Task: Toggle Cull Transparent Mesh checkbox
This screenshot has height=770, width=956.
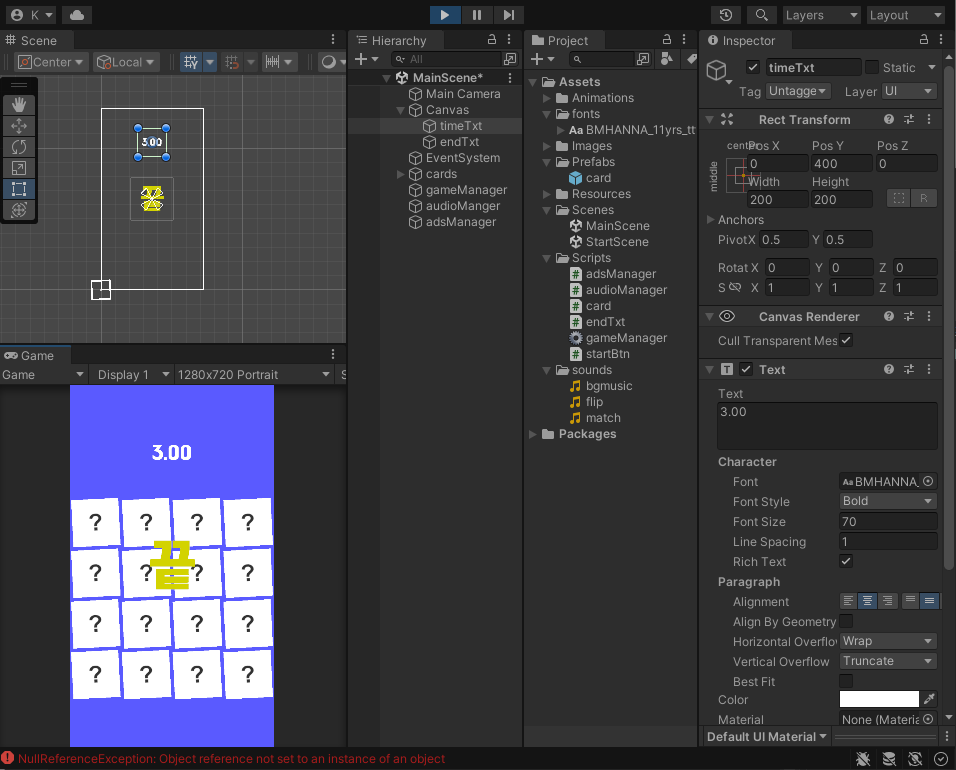Action: click(846, 340)
